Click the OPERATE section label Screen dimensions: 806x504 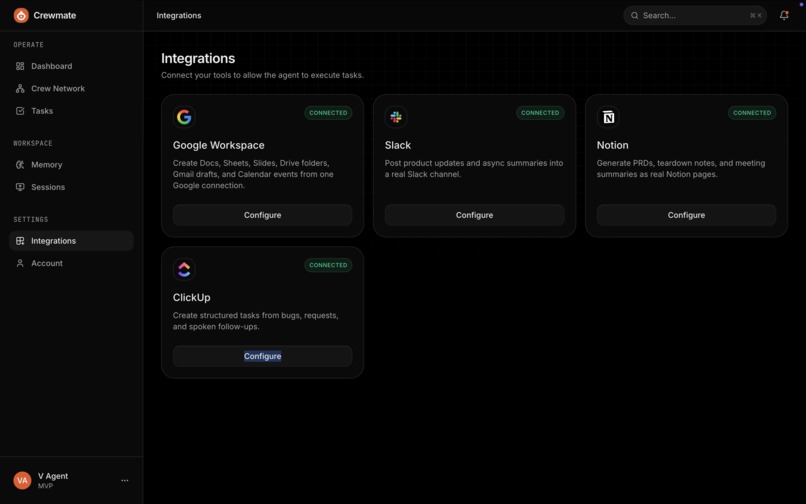click(28, 45)
